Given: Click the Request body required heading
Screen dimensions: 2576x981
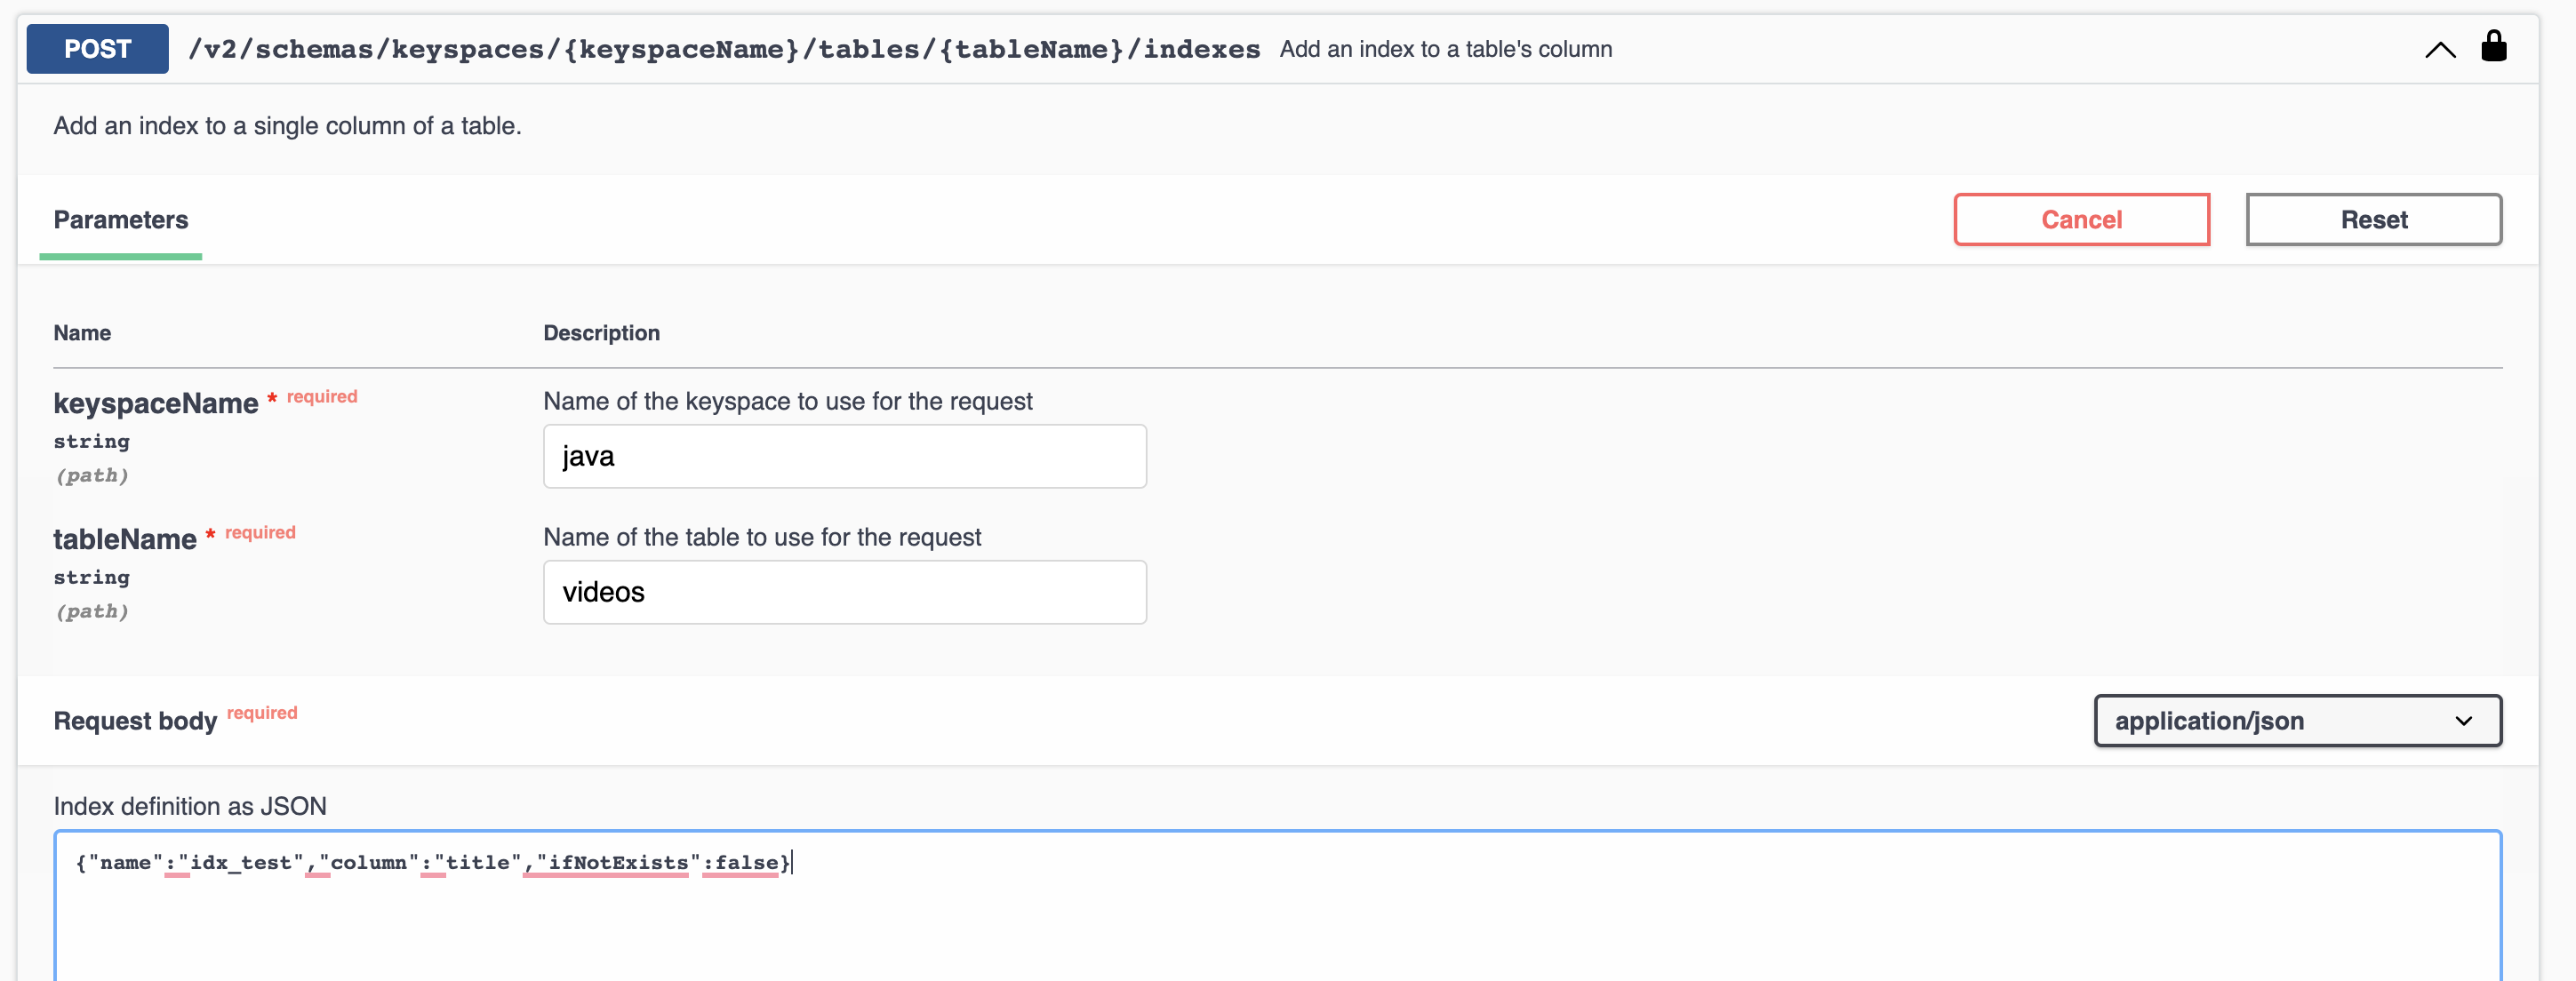Looking at the screenshot, I should (135, 720).
